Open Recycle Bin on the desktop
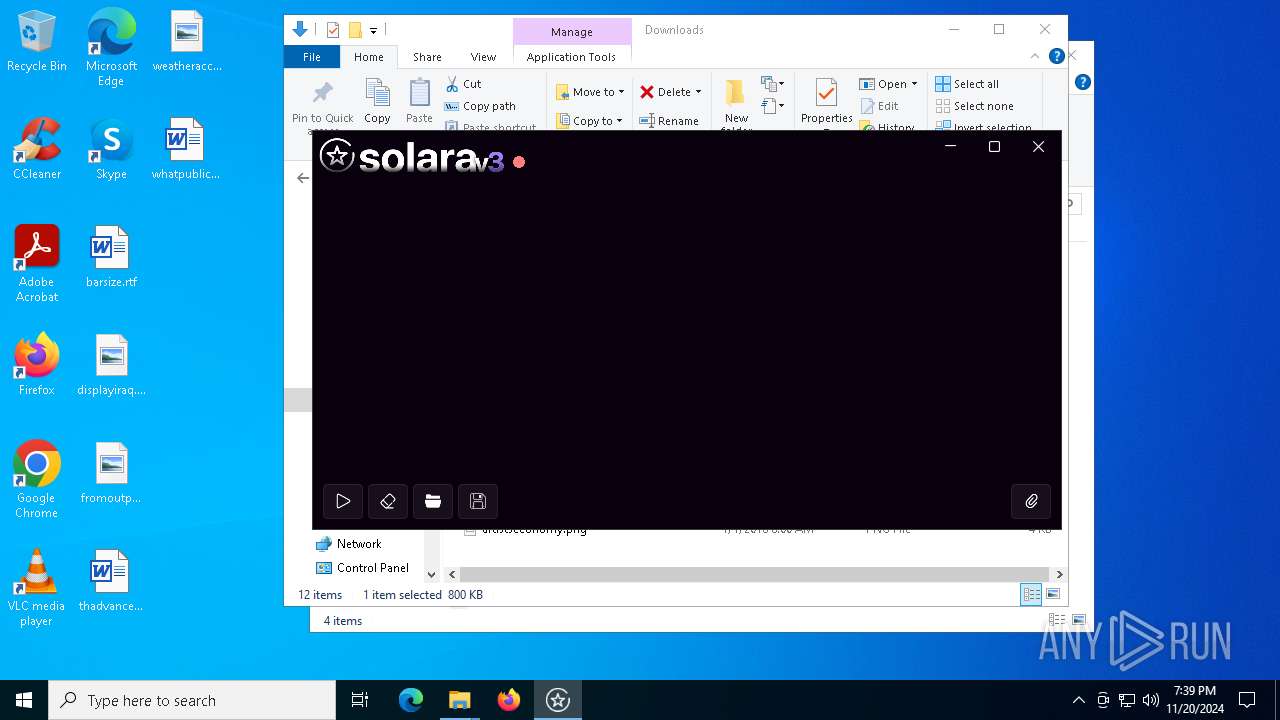 37,42
